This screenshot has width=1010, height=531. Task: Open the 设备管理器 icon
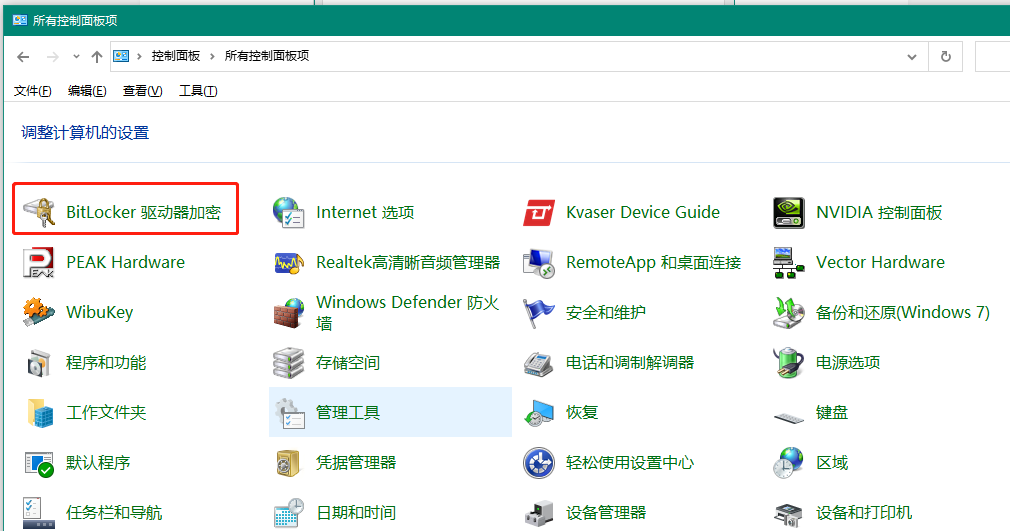(x=538, y=513)
